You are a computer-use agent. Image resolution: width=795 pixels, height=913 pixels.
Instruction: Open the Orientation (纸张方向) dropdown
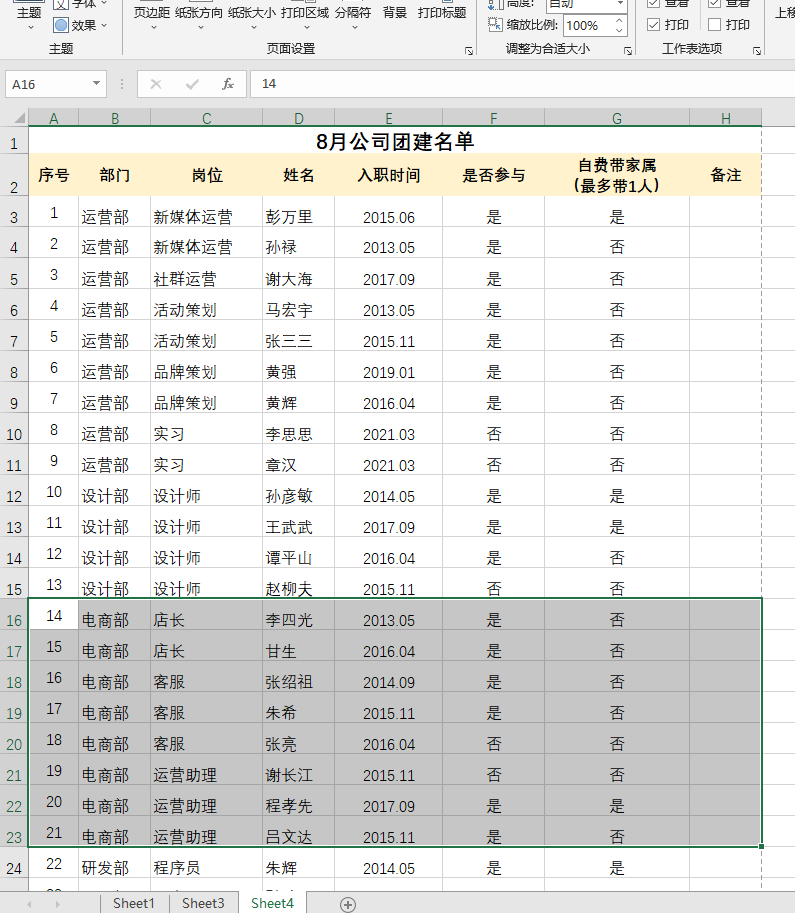pyautogui.click(x=199, y=16)
